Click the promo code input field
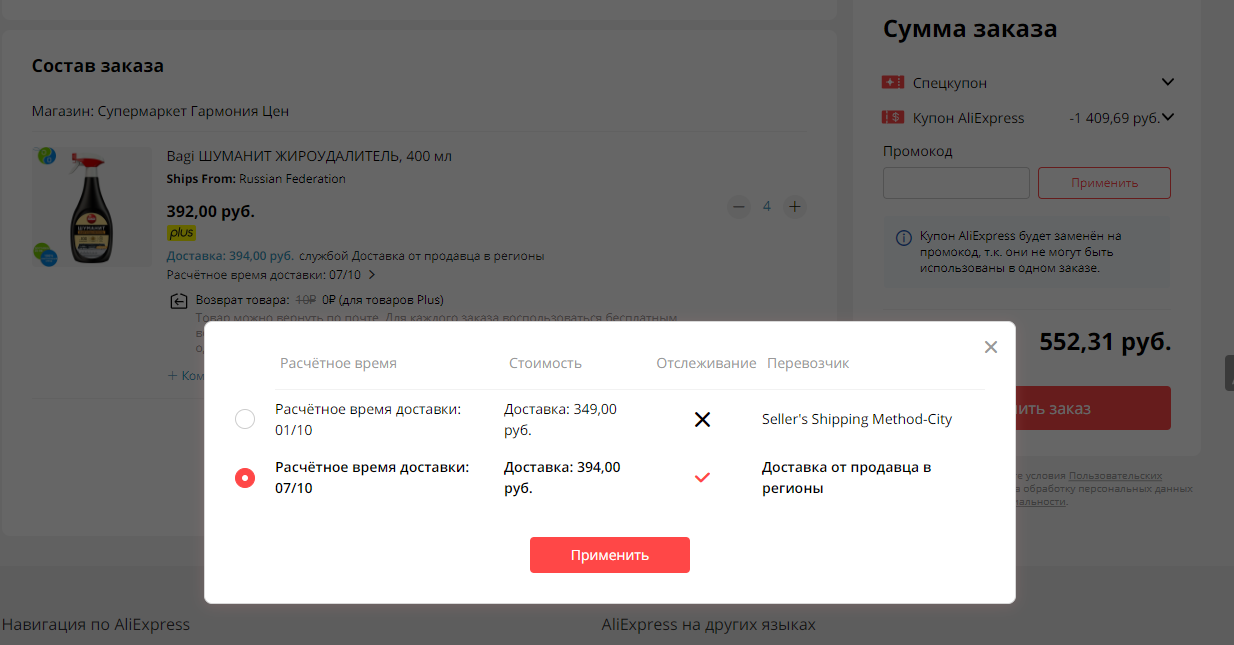Viewport: 1234px width, 645px height. (956, 183)
